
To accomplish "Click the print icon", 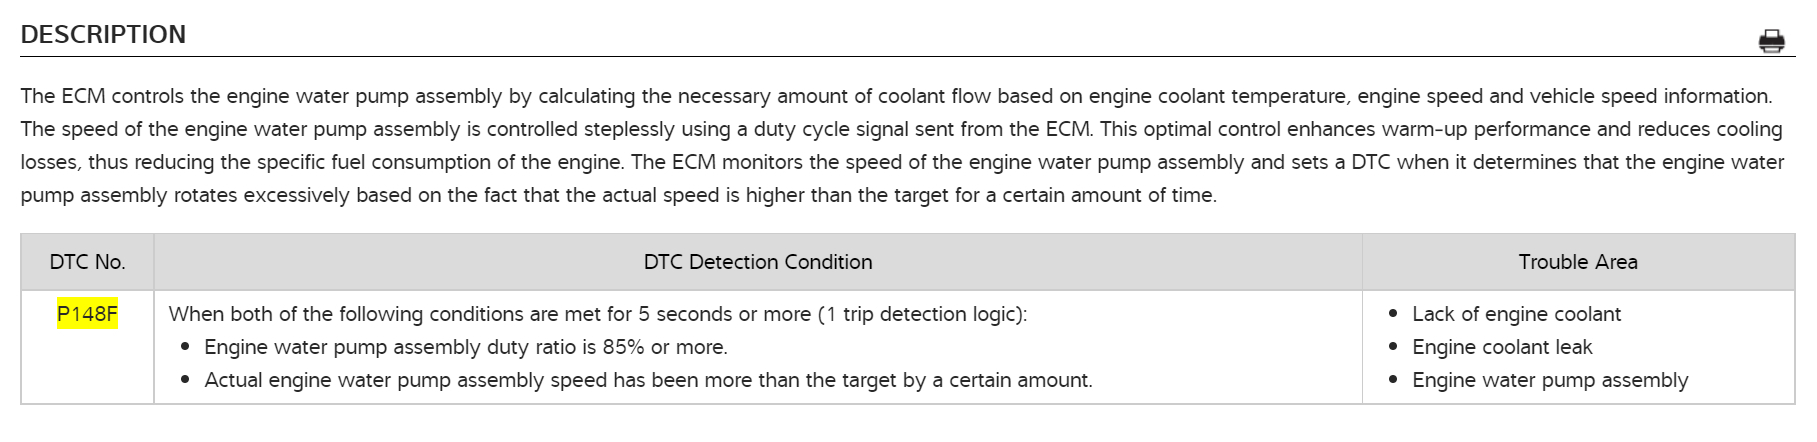I will click(1771, 41).
